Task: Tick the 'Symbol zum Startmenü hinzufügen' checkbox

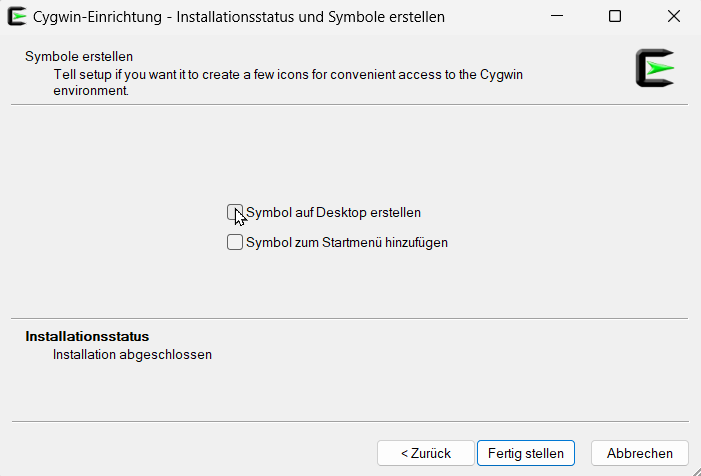Action: point(235,242)
